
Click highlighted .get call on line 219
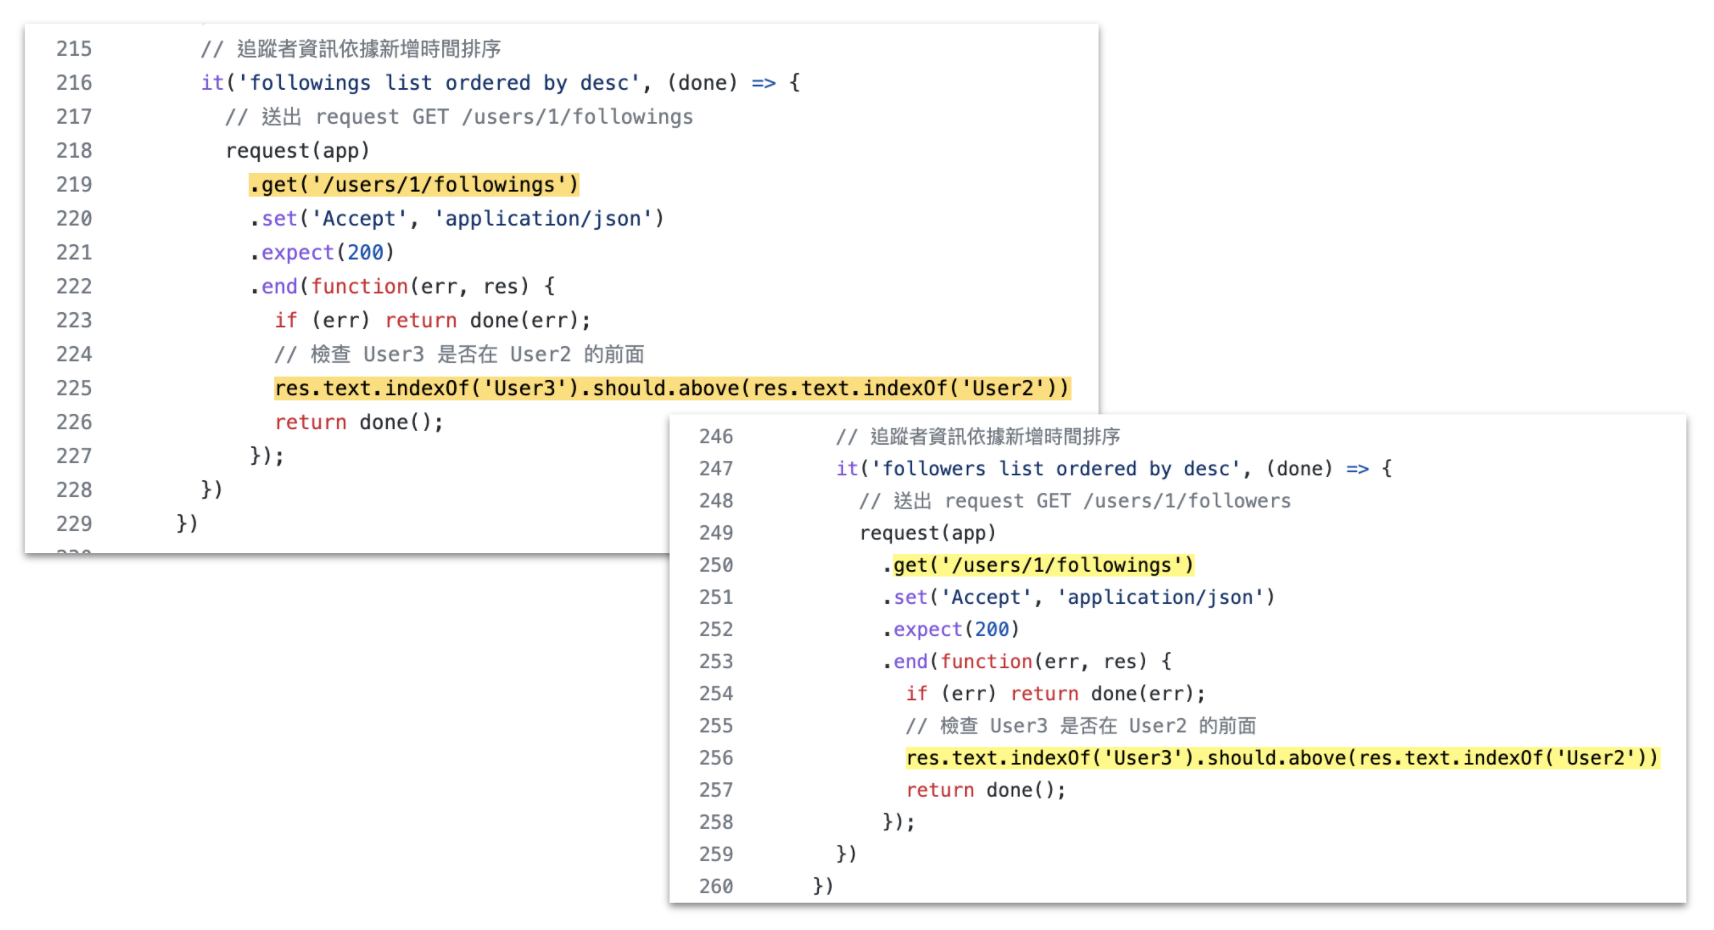(414, 185)
